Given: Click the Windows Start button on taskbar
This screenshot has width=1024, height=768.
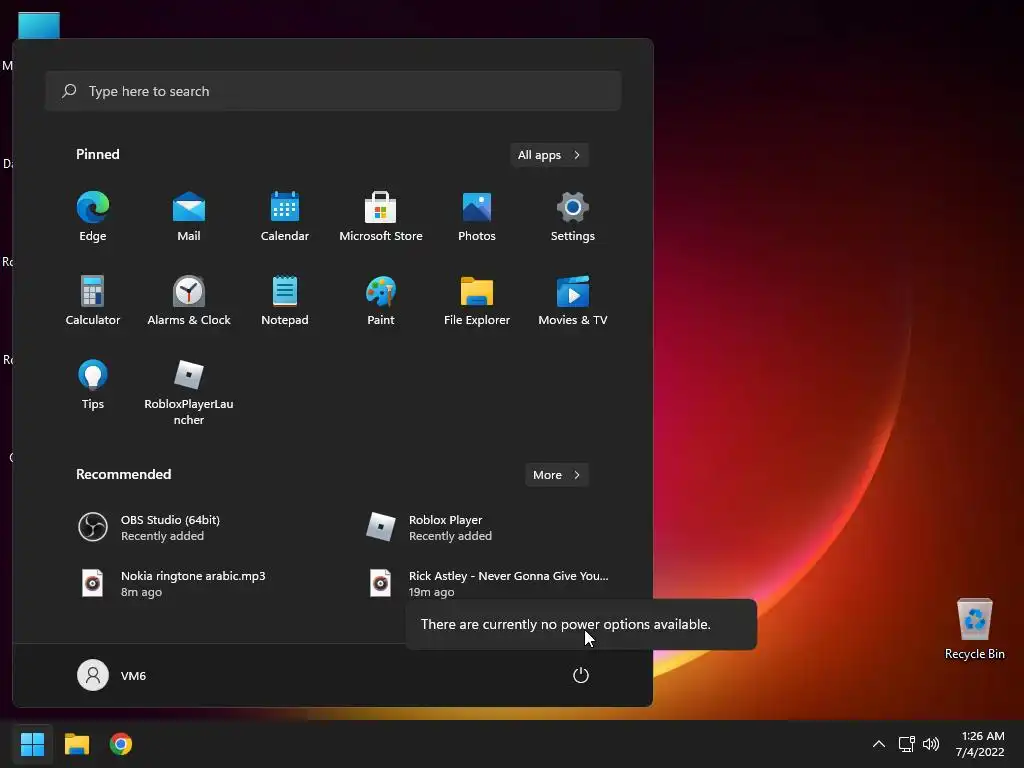Looking at the screenshot, I should (32, 744).
